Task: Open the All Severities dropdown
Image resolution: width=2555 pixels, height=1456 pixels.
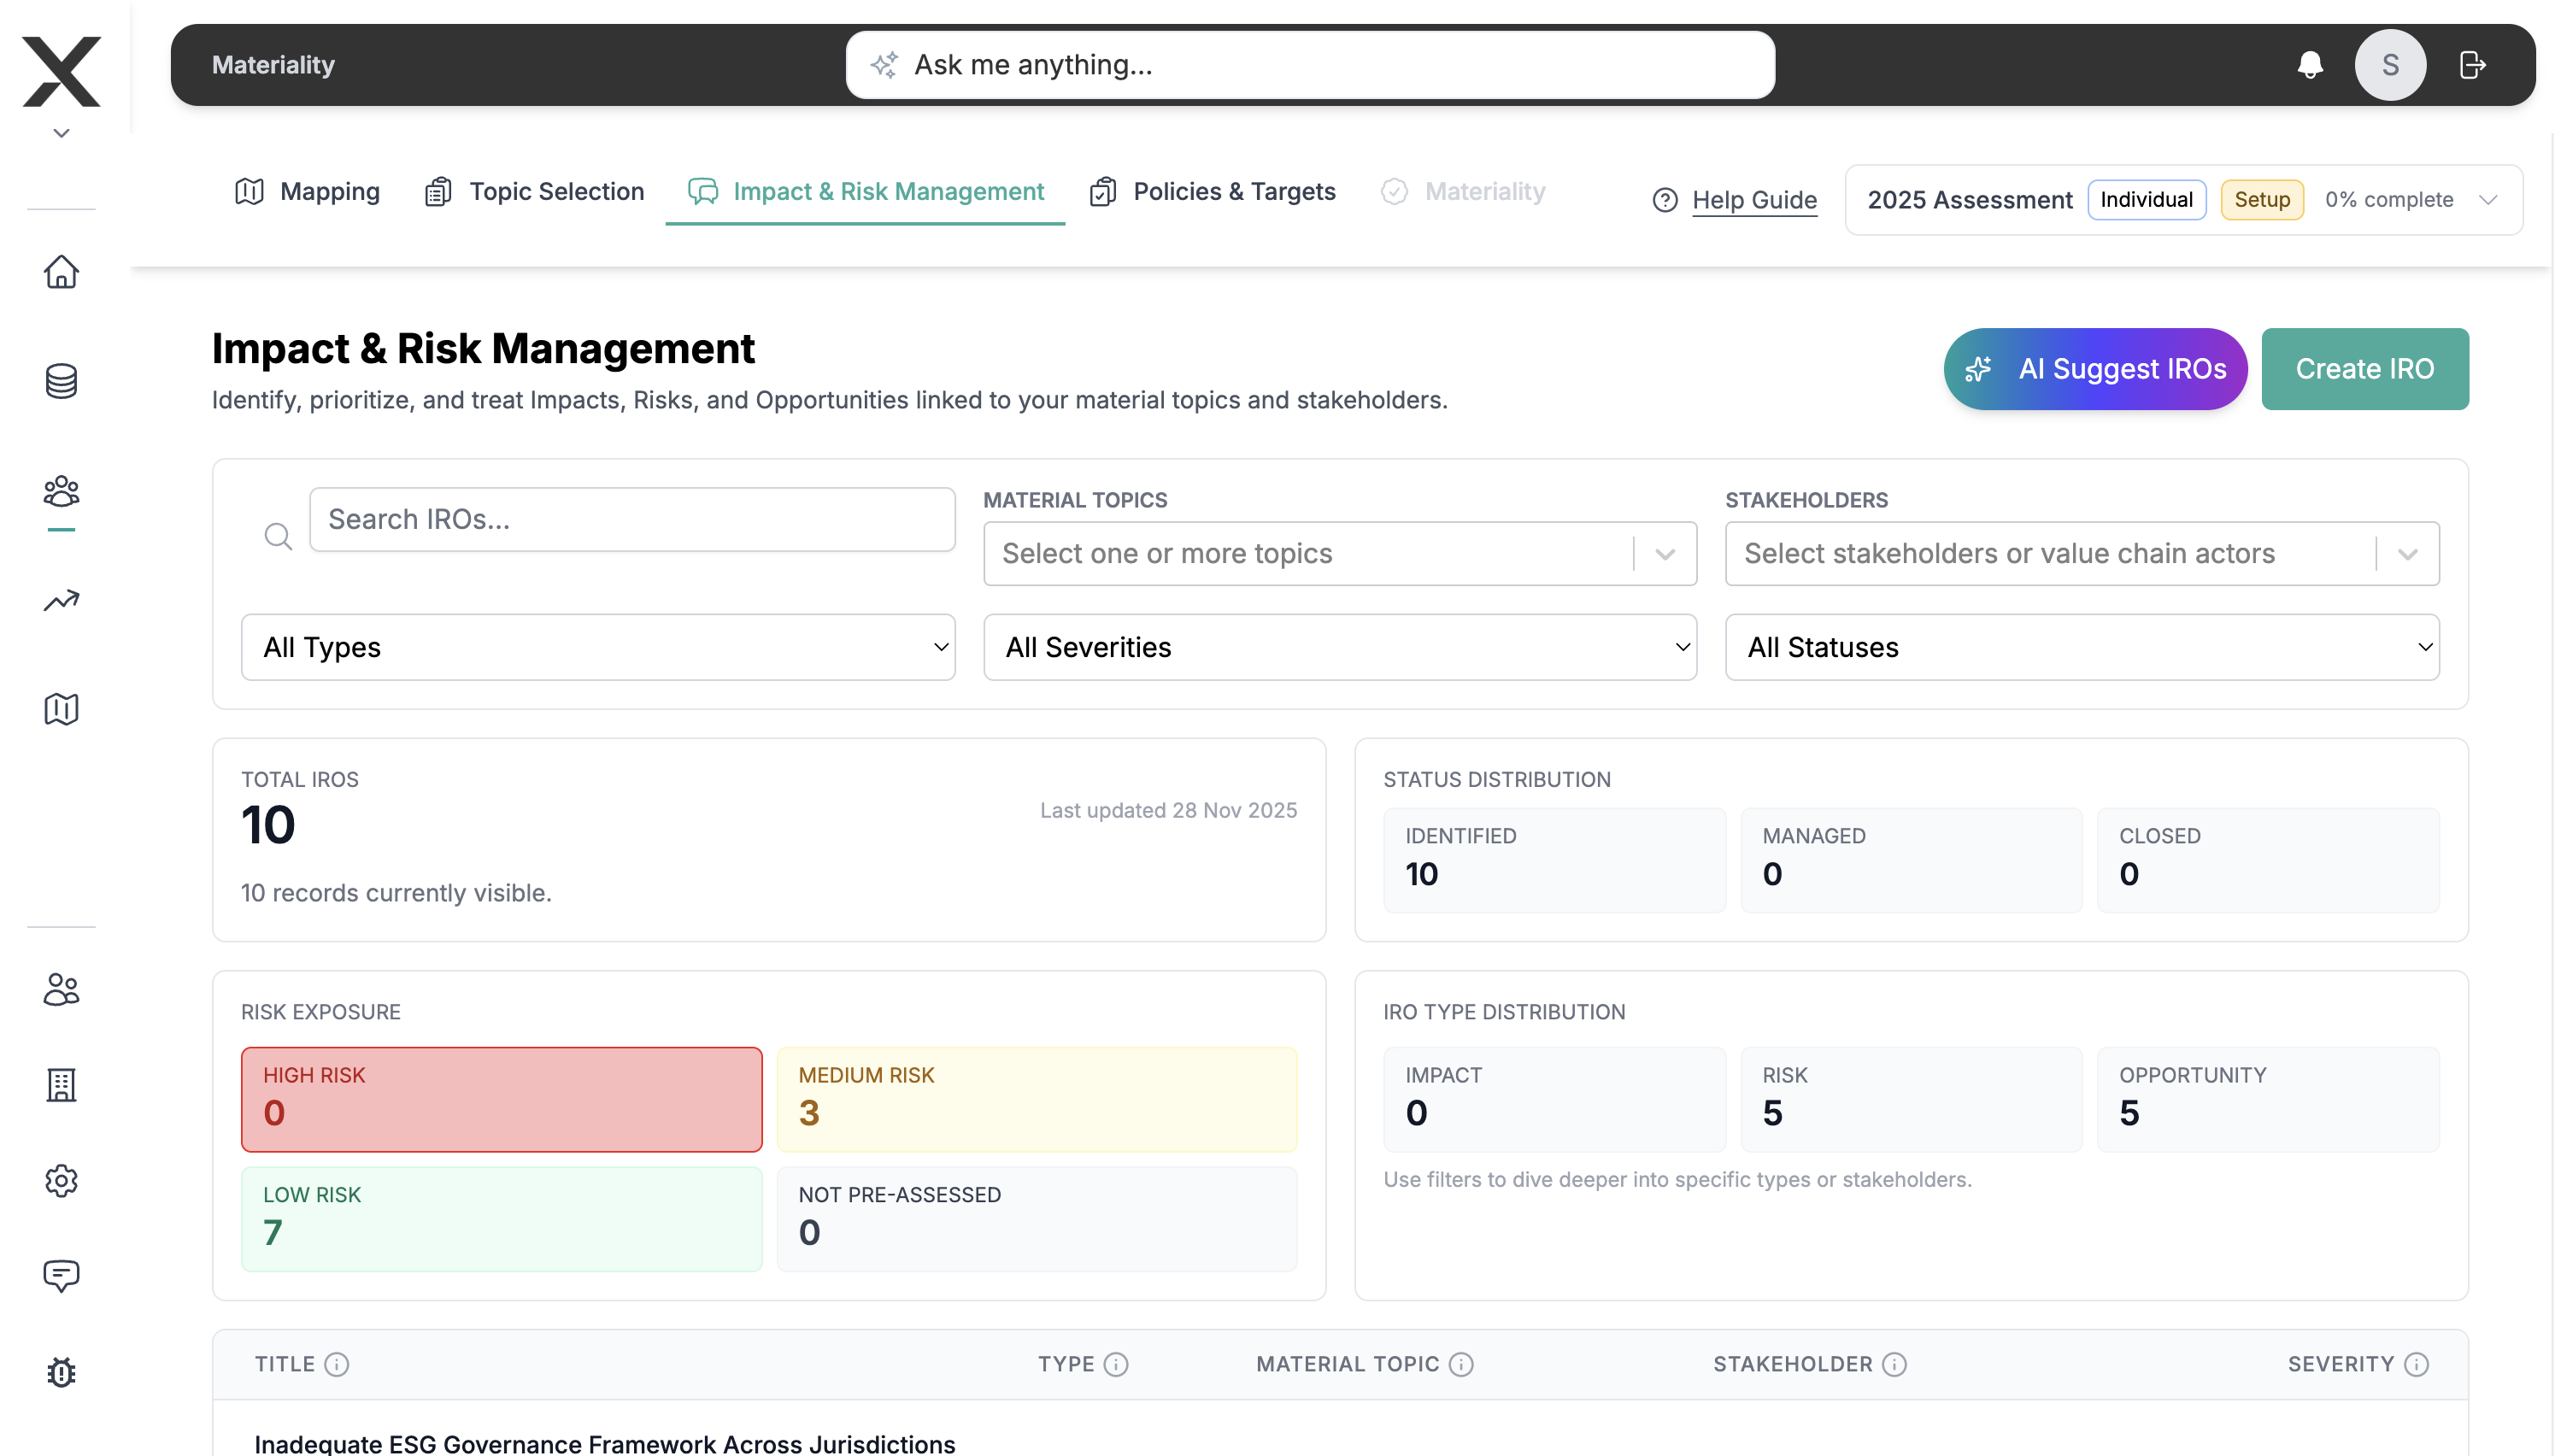Action: coord(1340,647)
